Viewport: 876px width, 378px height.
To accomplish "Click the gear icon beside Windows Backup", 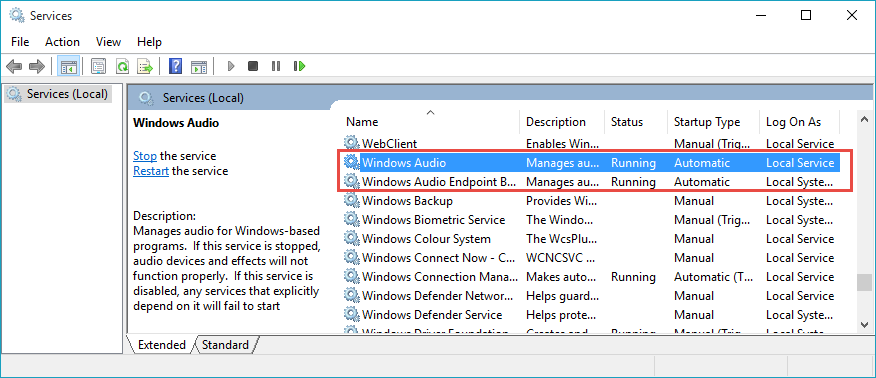I will (x=351, y=200).
